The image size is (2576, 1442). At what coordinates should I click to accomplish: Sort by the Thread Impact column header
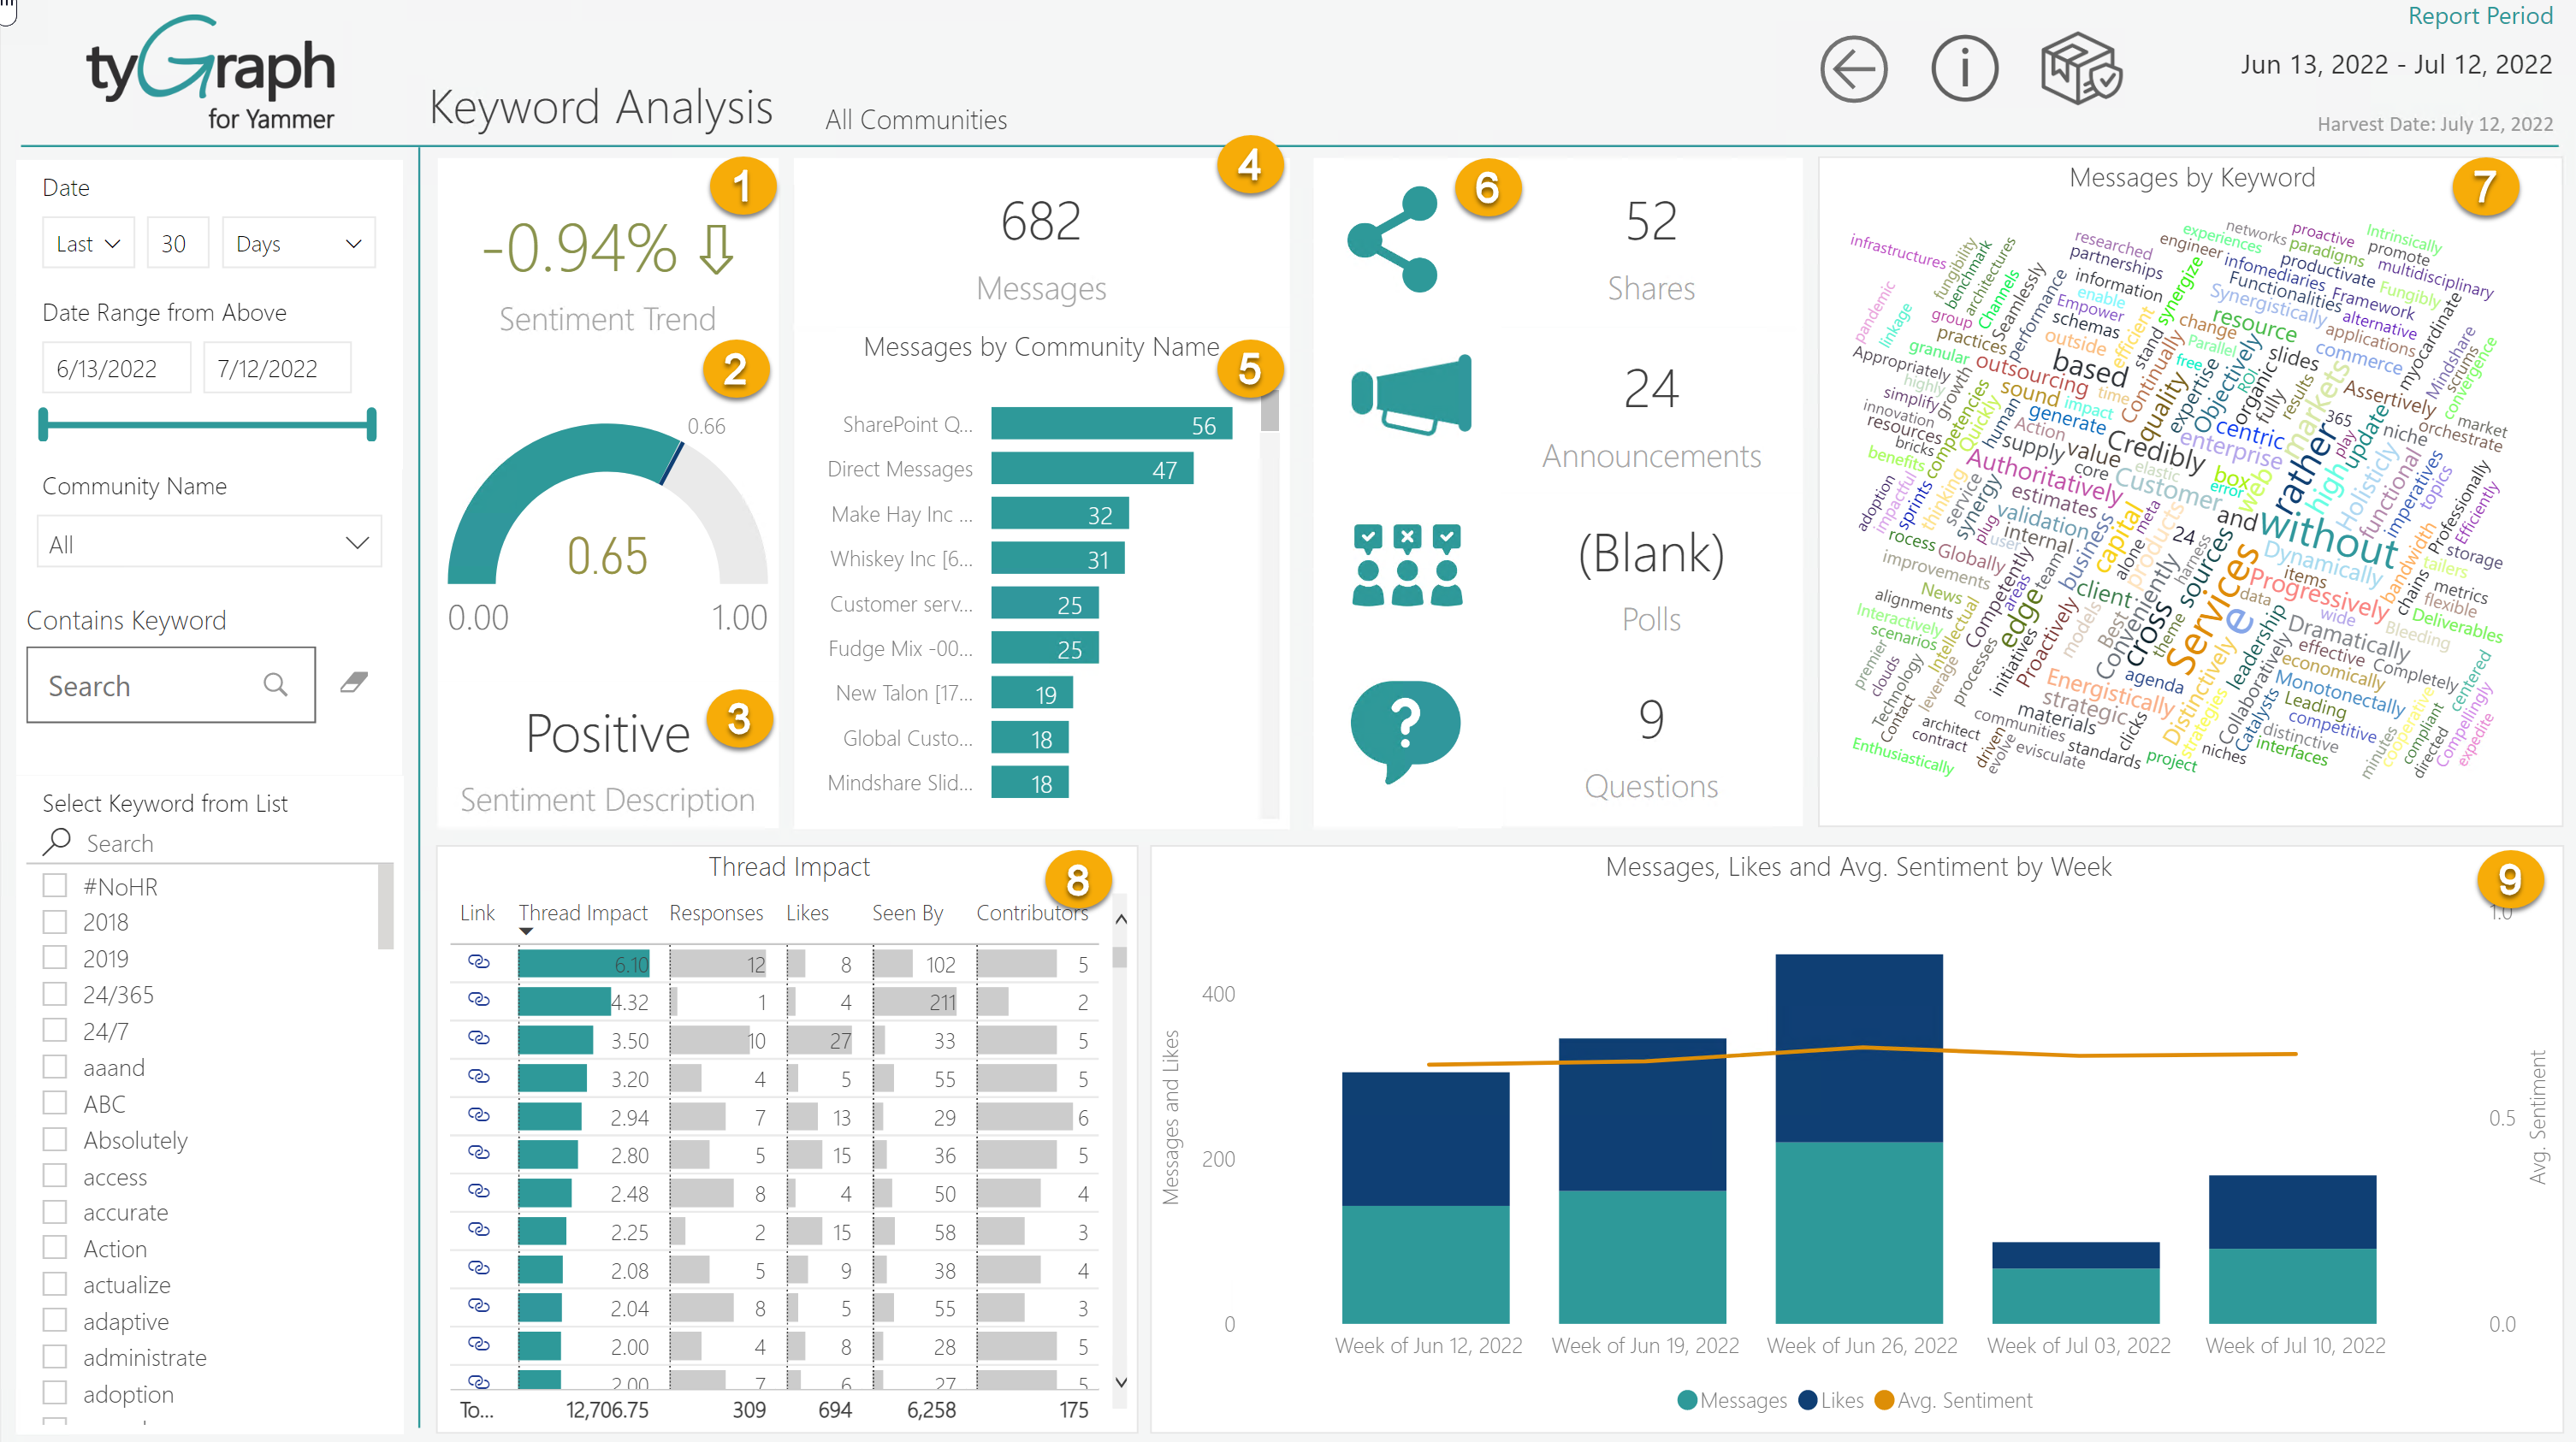click(x=582, y=913)
